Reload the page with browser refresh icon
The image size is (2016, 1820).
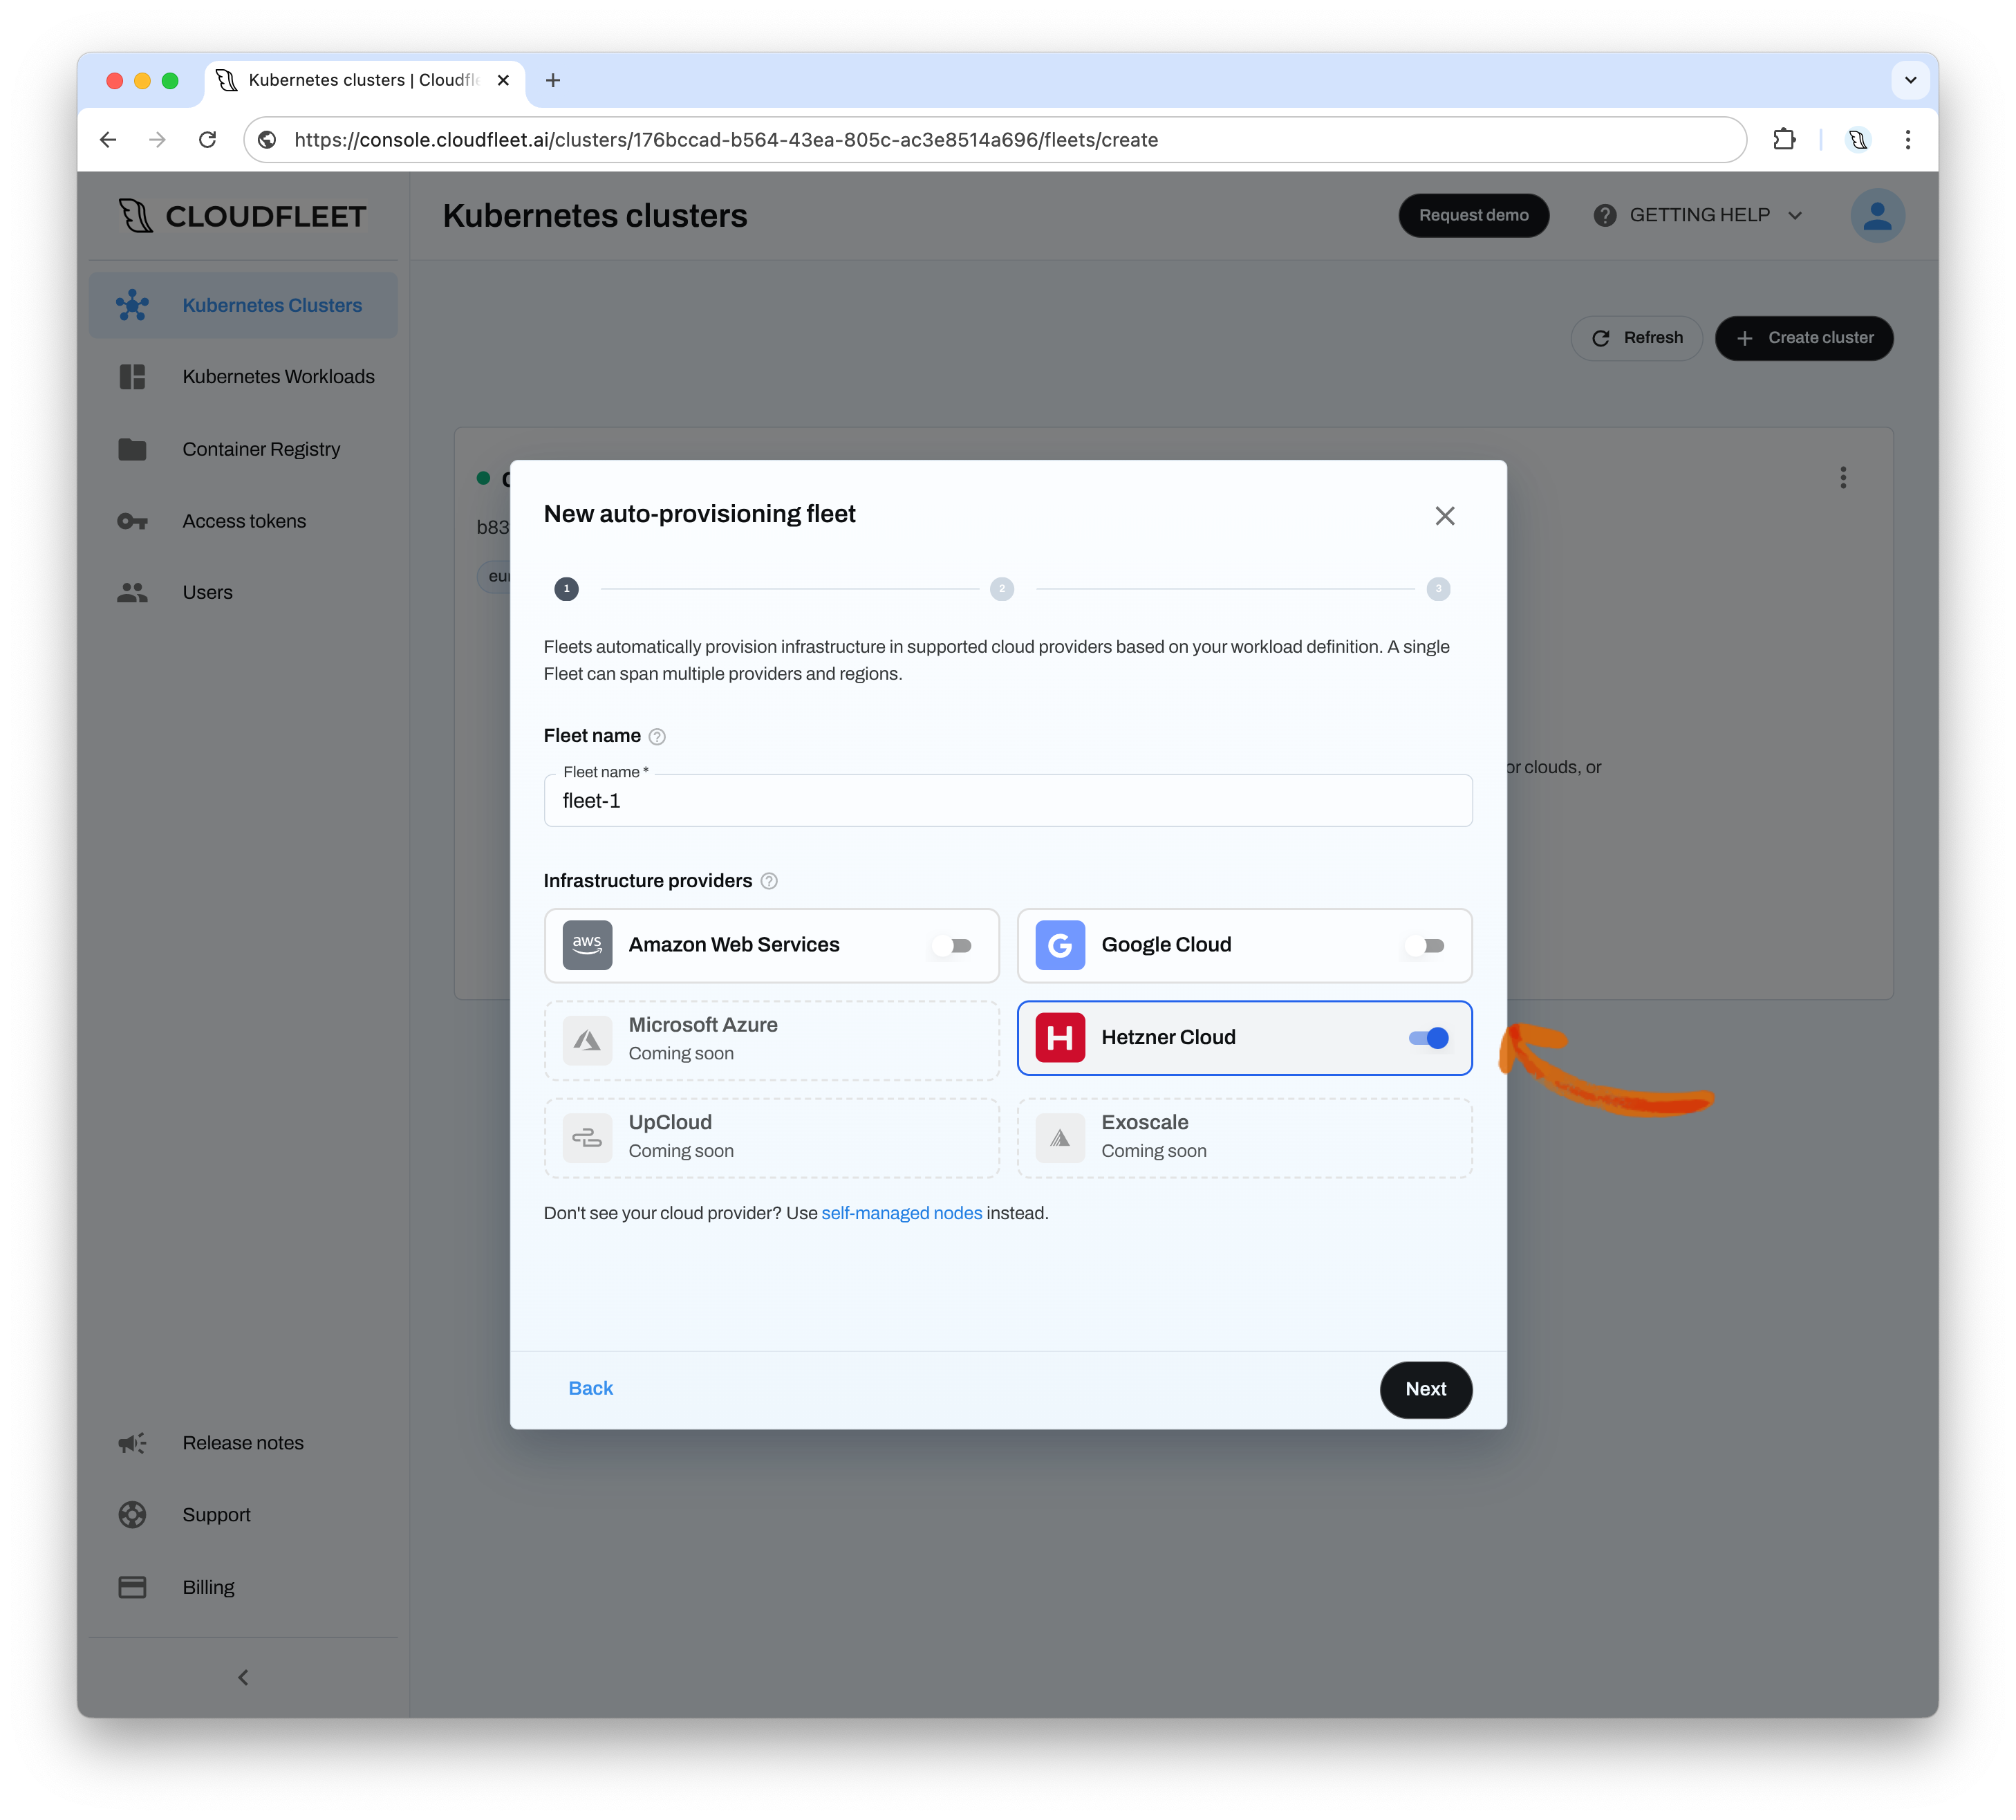coord(207,140)
